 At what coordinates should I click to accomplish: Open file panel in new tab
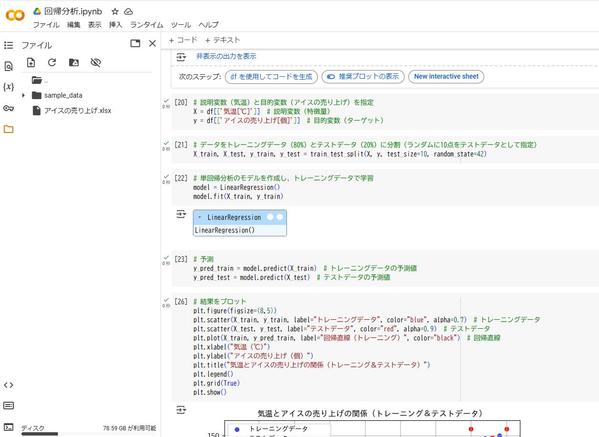pyautogui.click(x=135, y=43)
